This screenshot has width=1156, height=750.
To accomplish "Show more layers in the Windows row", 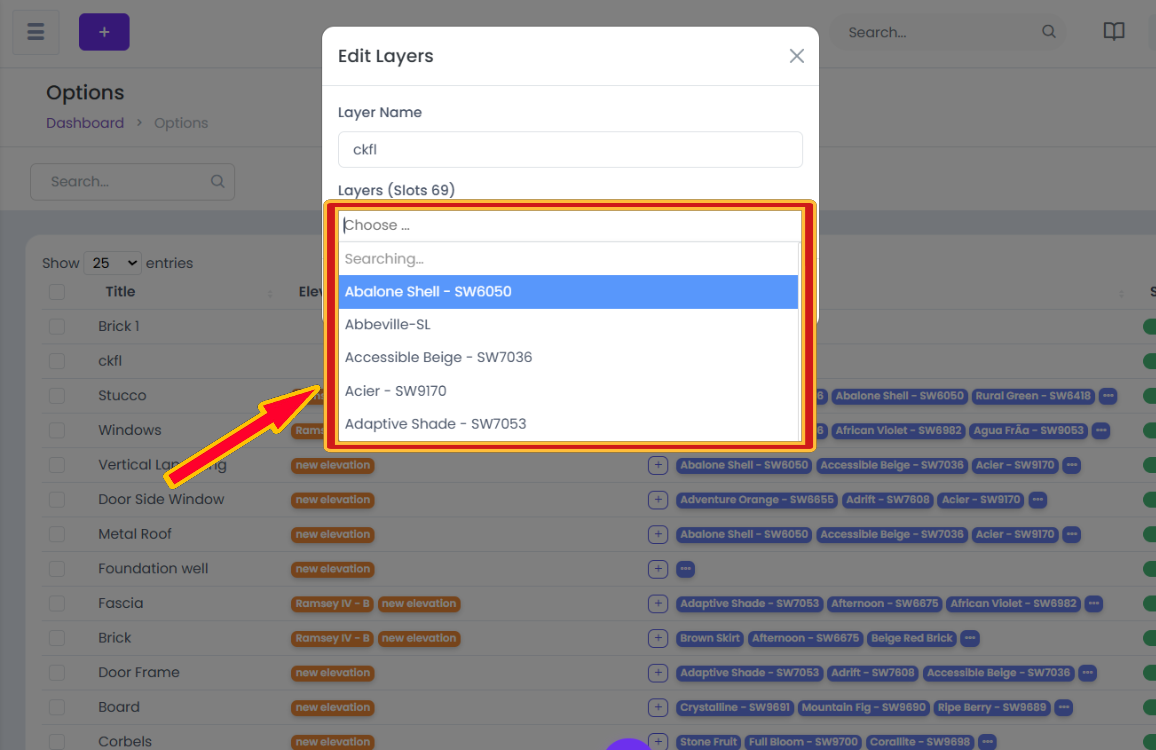I will (x=1100, y=431).
